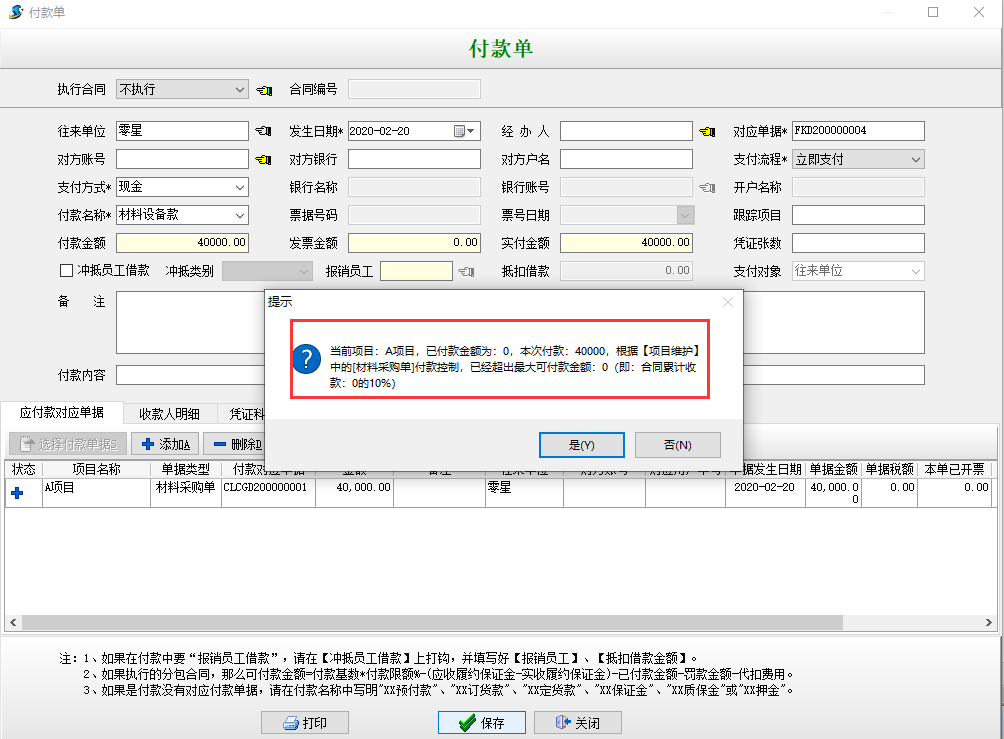This screenshot has height=739, width=1004.
Task: Click the lookup hand icon beside 经办人
Action: (708, 131)
